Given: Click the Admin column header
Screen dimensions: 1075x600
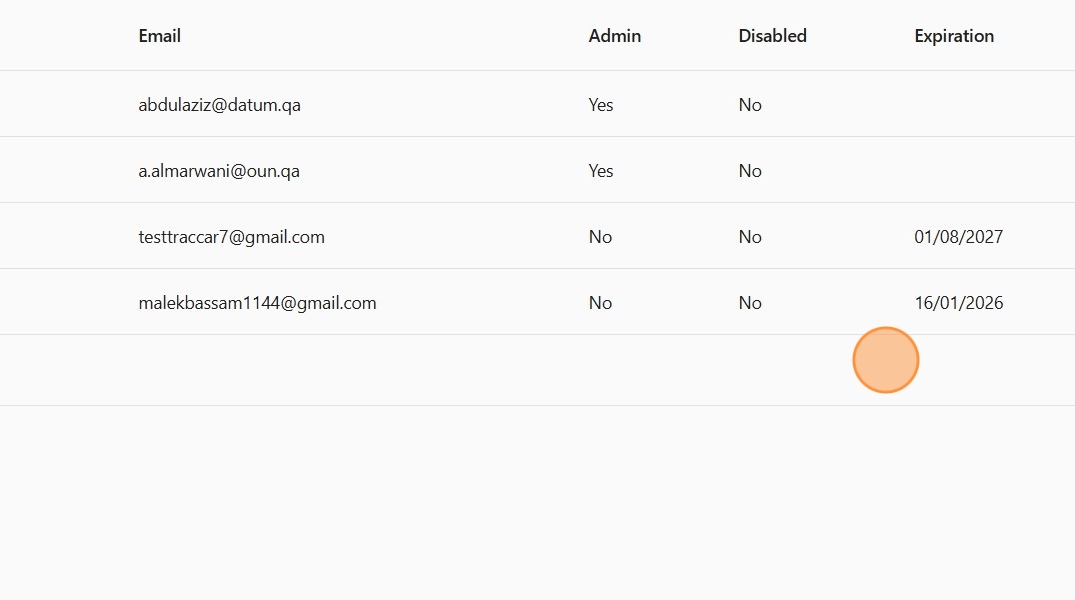Looking at the screenshot, I should (x=615, y=36).
